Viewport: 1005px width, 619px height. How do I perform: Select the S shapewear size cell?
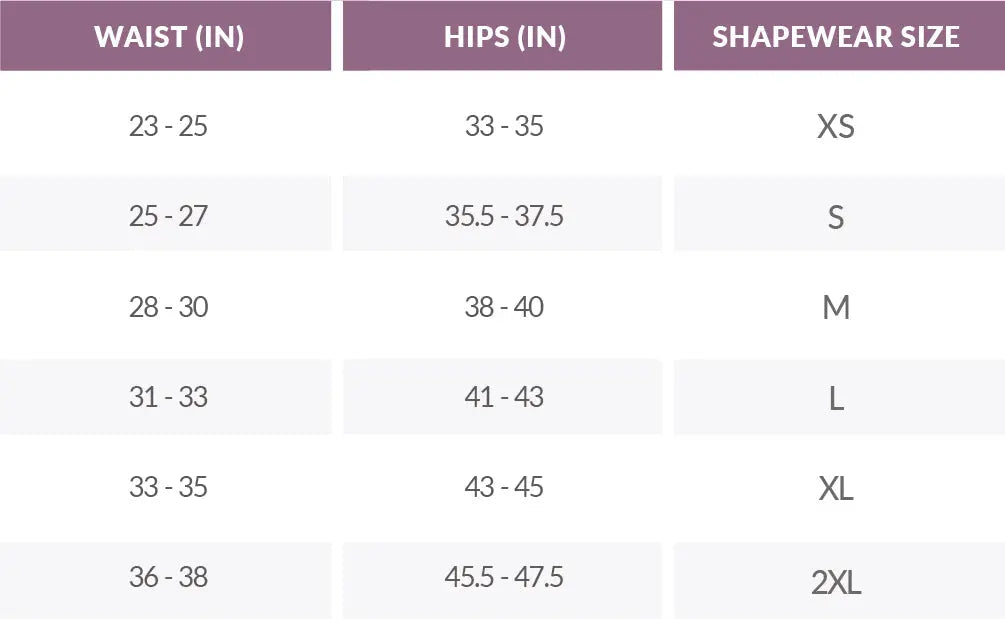[x=836, y=217]
